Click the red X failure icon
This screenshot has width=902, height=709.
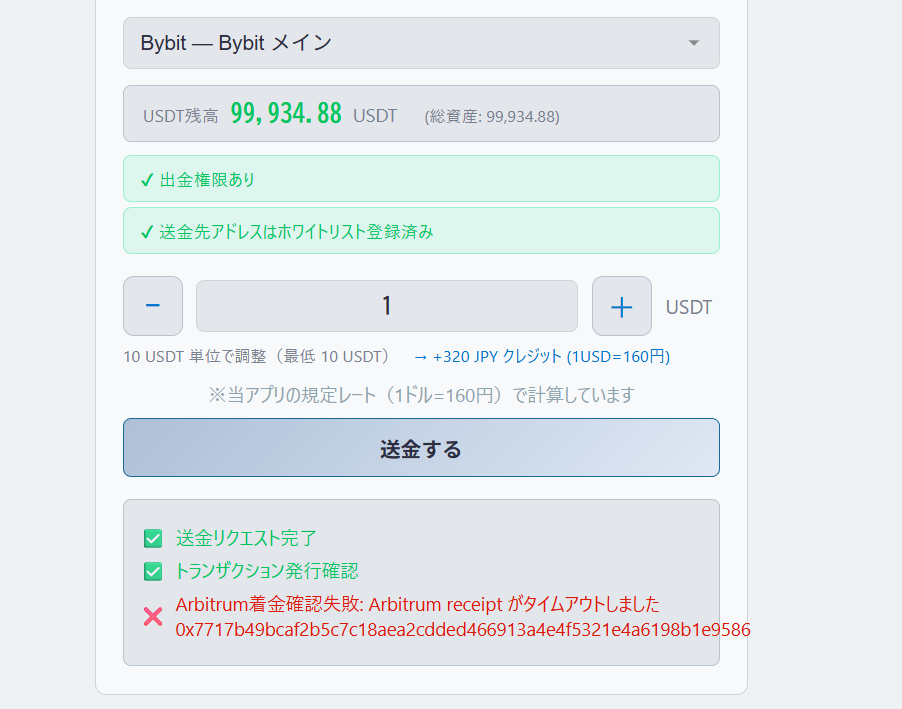click(x=153, y=617)
